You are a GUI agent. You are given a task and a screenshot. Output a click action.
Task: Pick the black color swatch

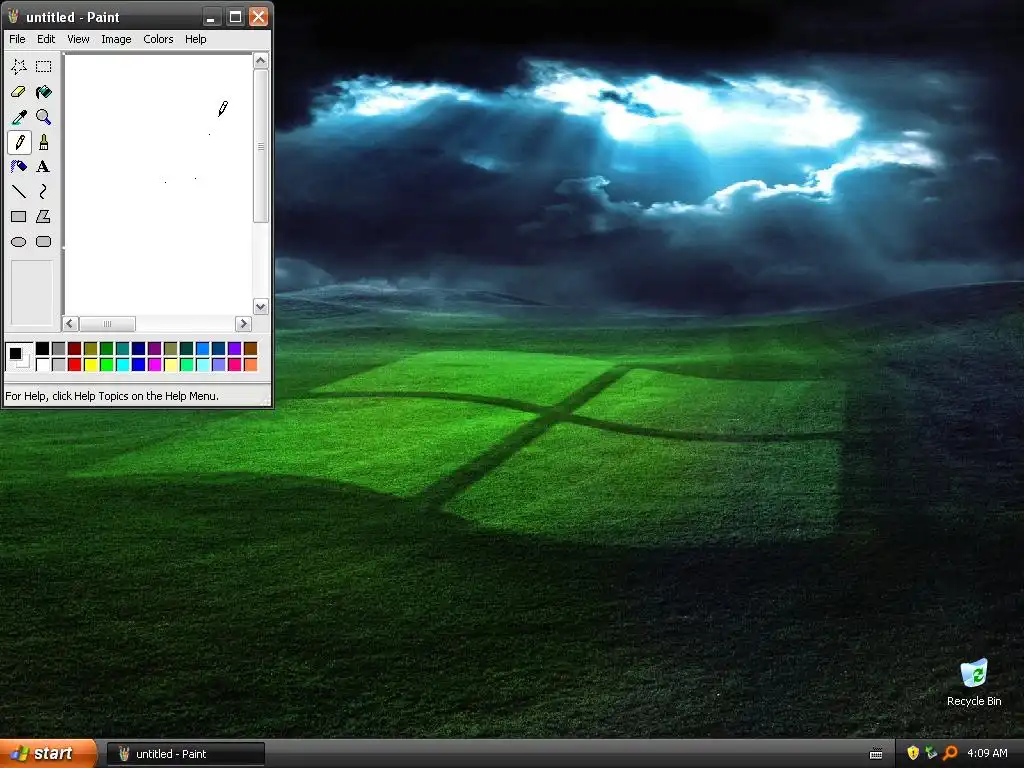(42, 349)
